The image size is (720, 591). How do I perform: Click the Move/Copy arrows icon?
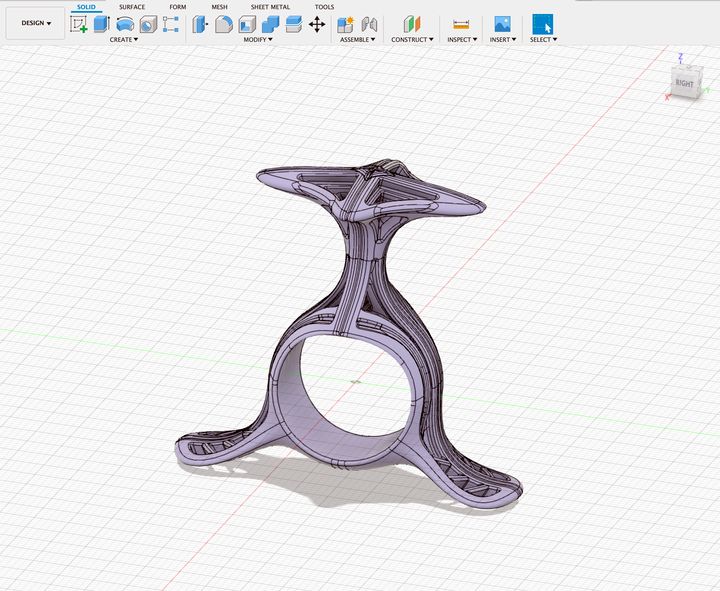click(317, 24)
